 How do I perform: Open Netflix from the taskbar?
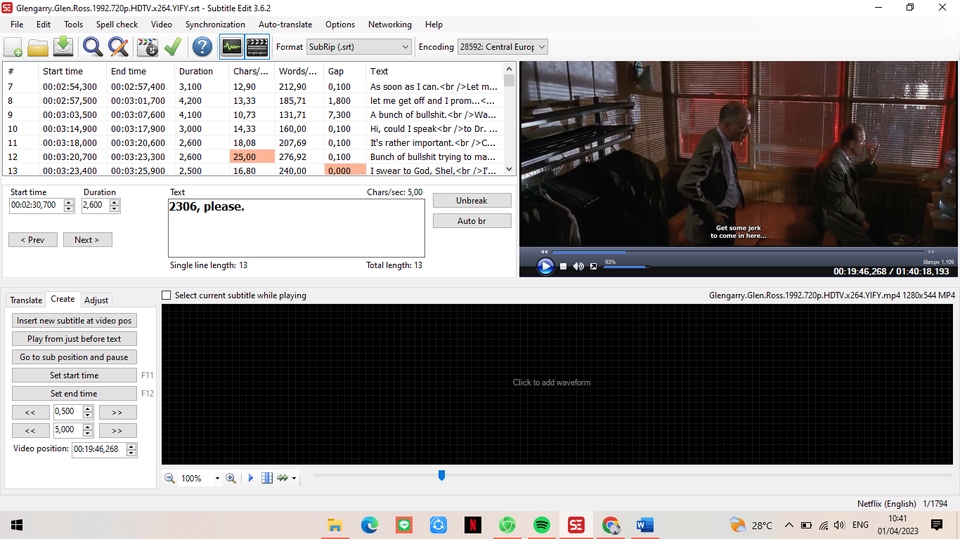click(473, 525)
